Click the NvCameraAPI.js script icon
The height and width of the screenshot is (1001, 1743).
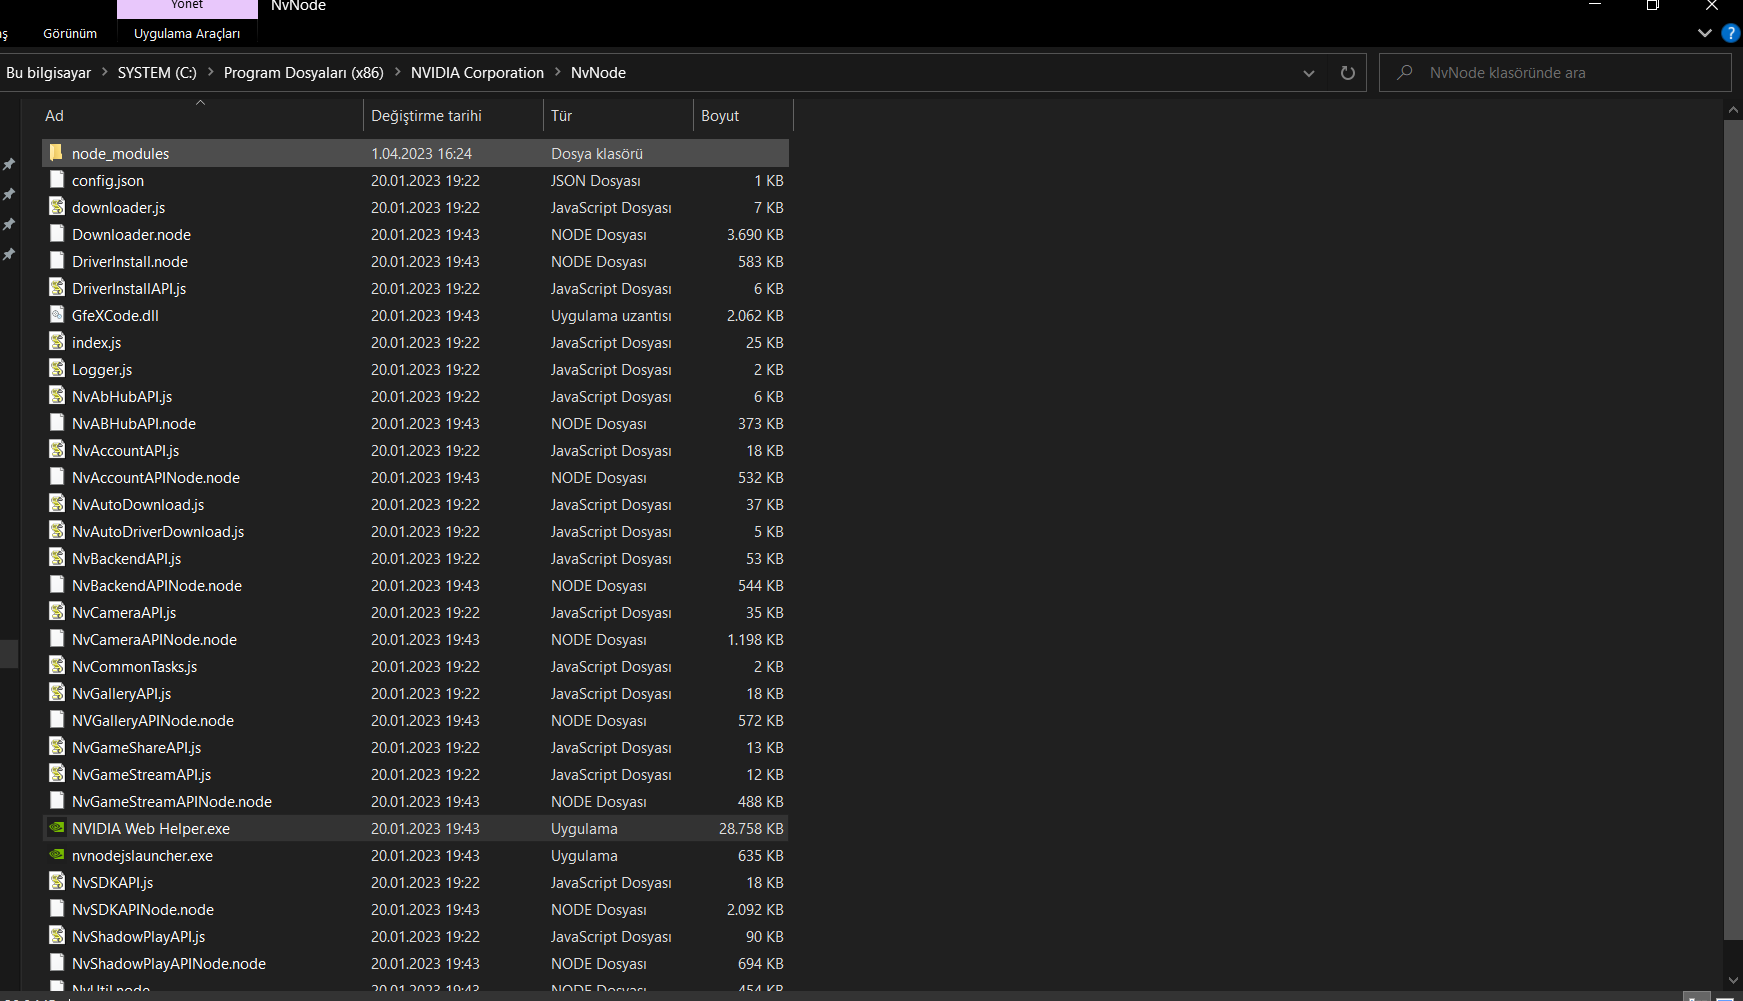tap(57, 612)
